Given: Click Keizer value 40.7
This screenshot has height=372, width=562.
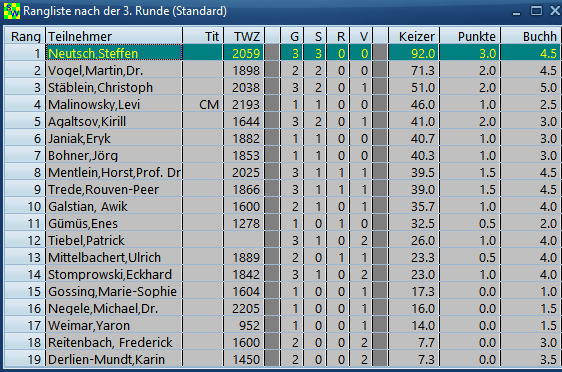Looking at the screenshot, I should pyautogui.click(x=414, y=138).
